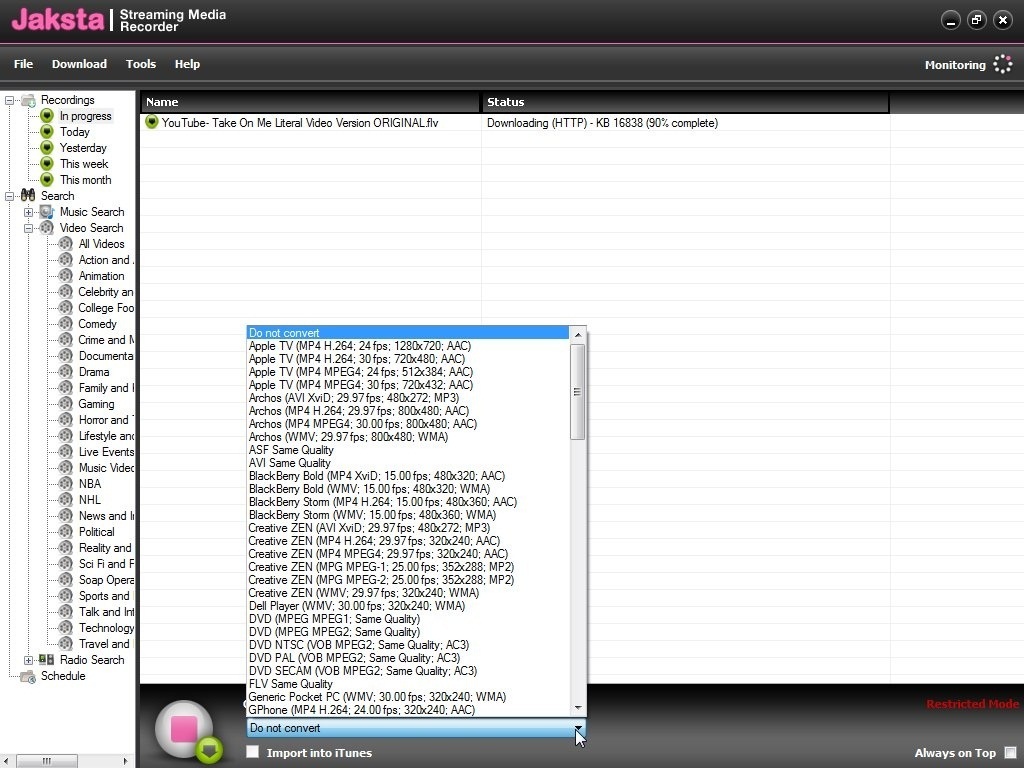Click the Restricted Mode label
Image resolution: width=1024 pixels, height=768 pixels.
[972, 704]
